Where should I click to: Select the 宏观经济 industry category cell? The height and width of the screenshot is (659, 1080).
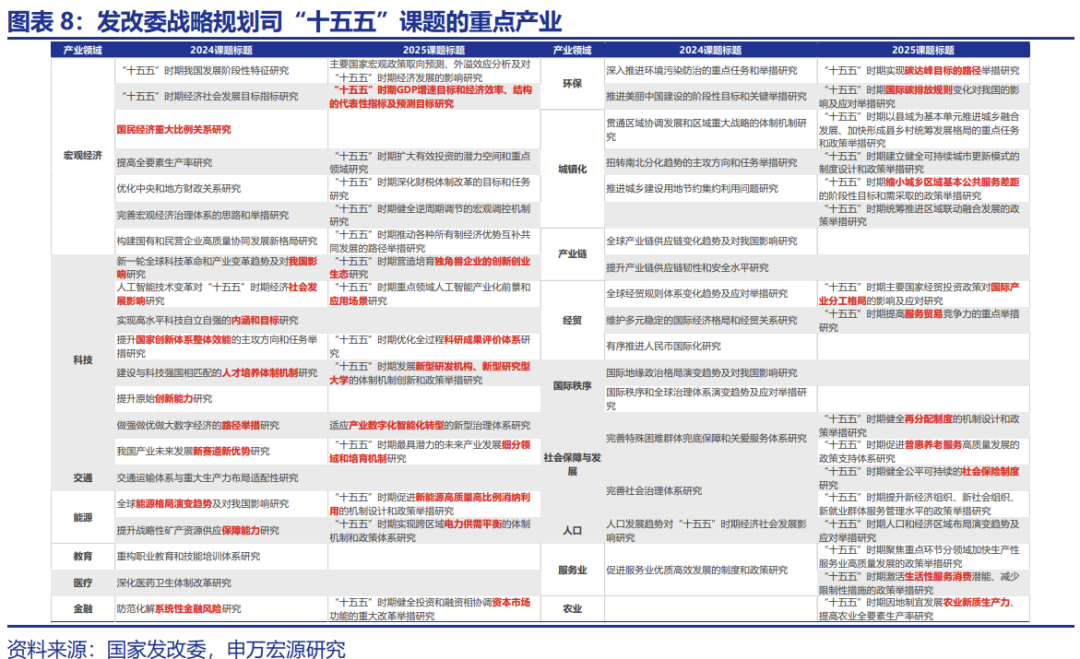pyautogui.click(x=82, y=155)
